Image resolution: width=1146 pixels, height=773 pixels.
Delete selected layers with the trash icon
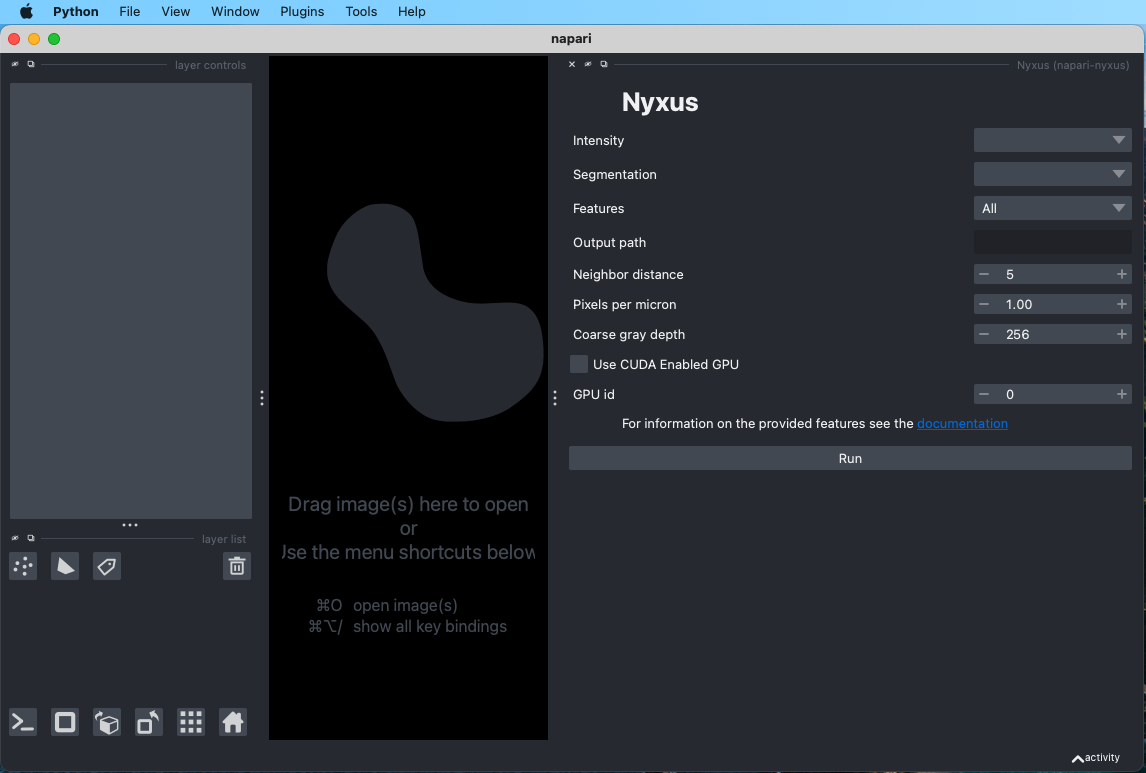(237, 566)
